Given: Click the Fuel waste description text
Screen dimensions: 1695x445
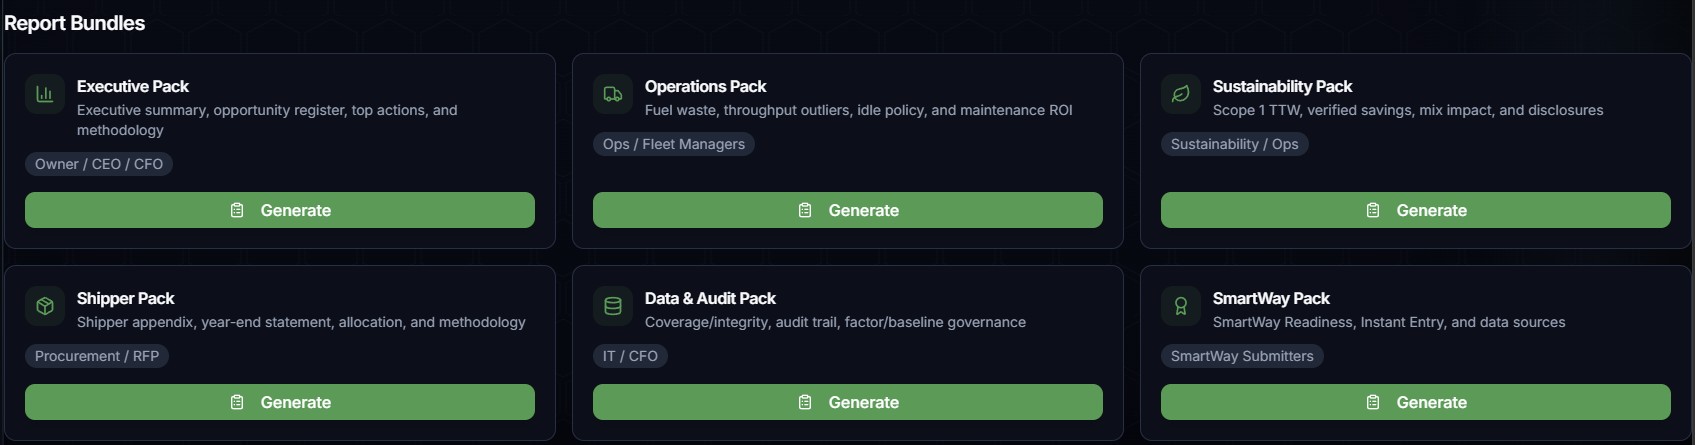Looking at the screenshot, I should click(x=859, y=110).
